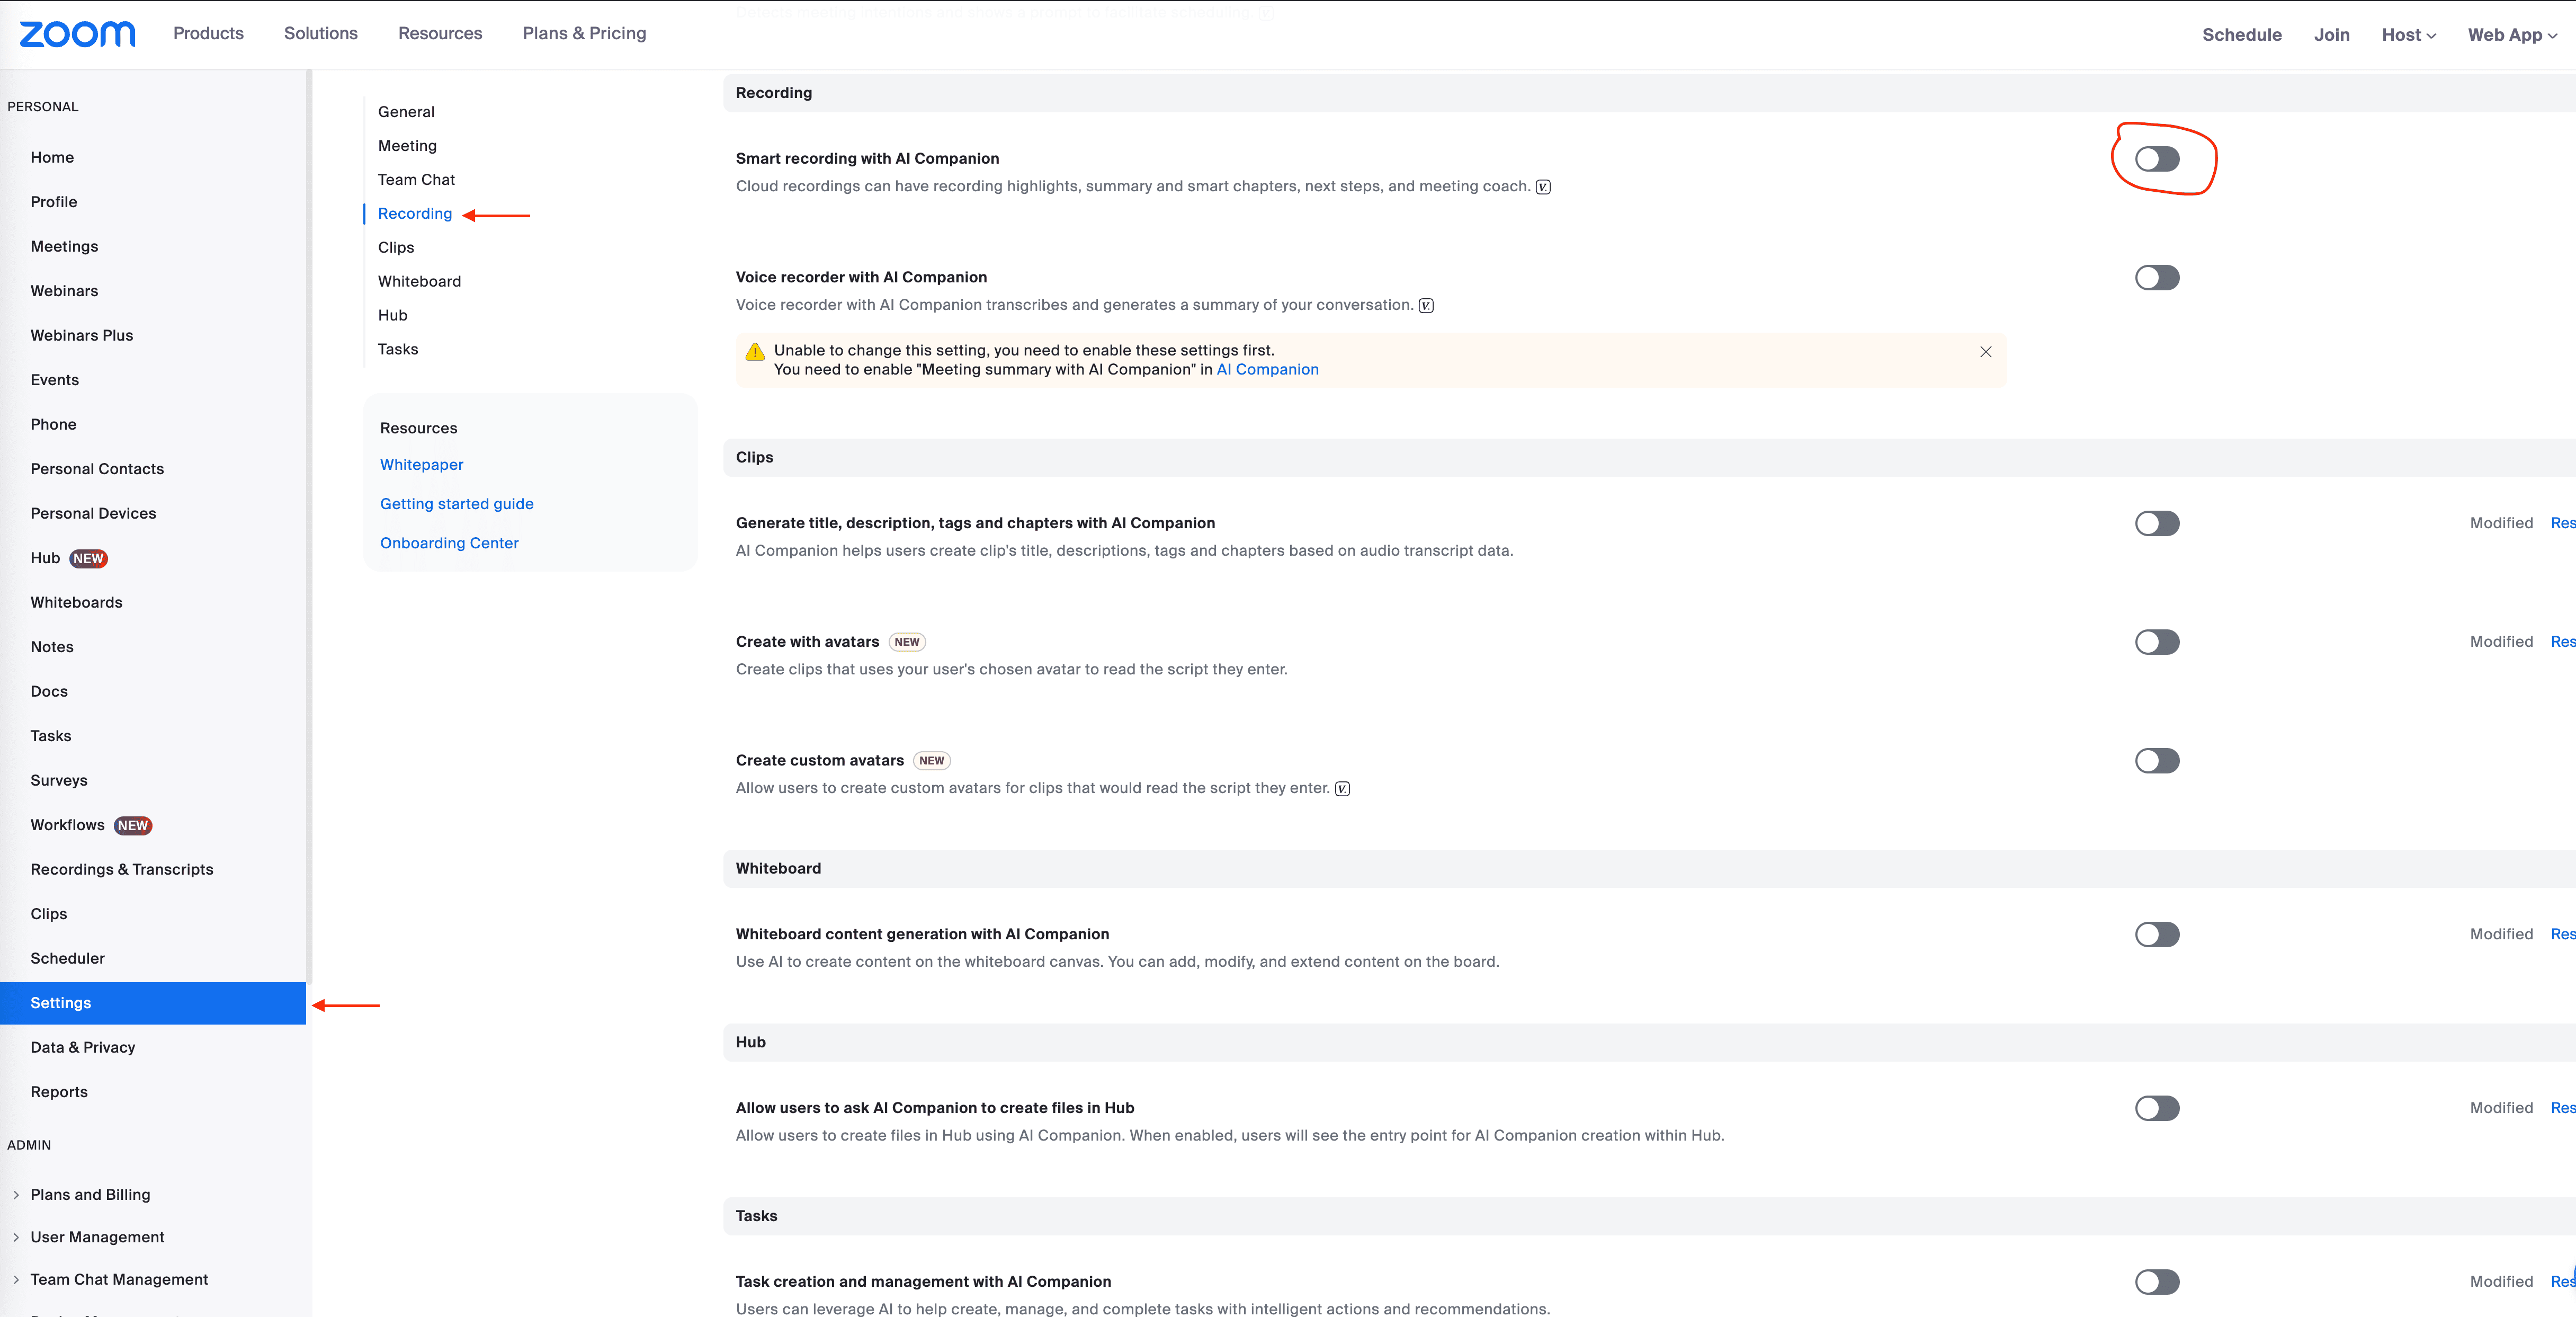Click info icon beside Smart recording description

[x=1543, y=187]
